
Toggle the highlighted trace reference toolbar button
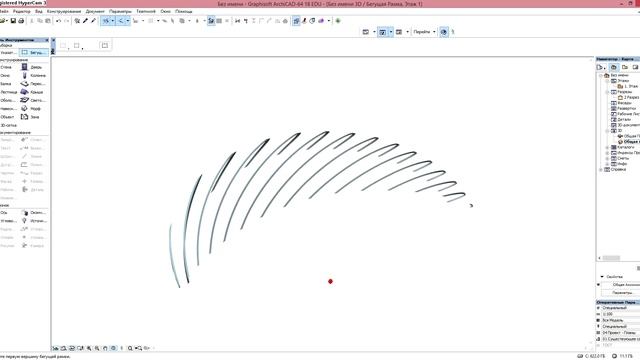(x=211, y=21)
